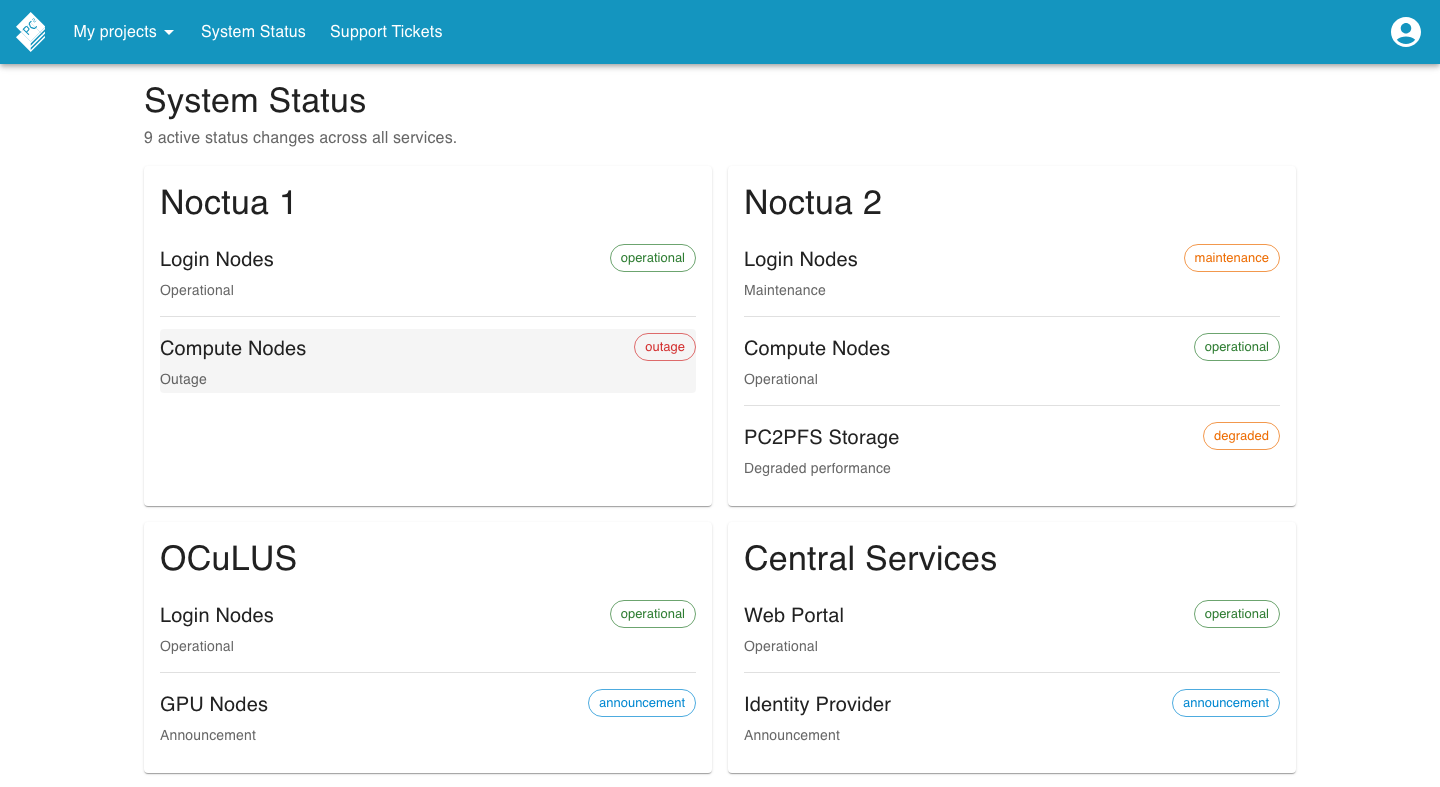The height and width of the screenshot is (787, 1440).
Task: Expand the My projects dropdown
Action: pyautogui.click(x=123, y=32)
